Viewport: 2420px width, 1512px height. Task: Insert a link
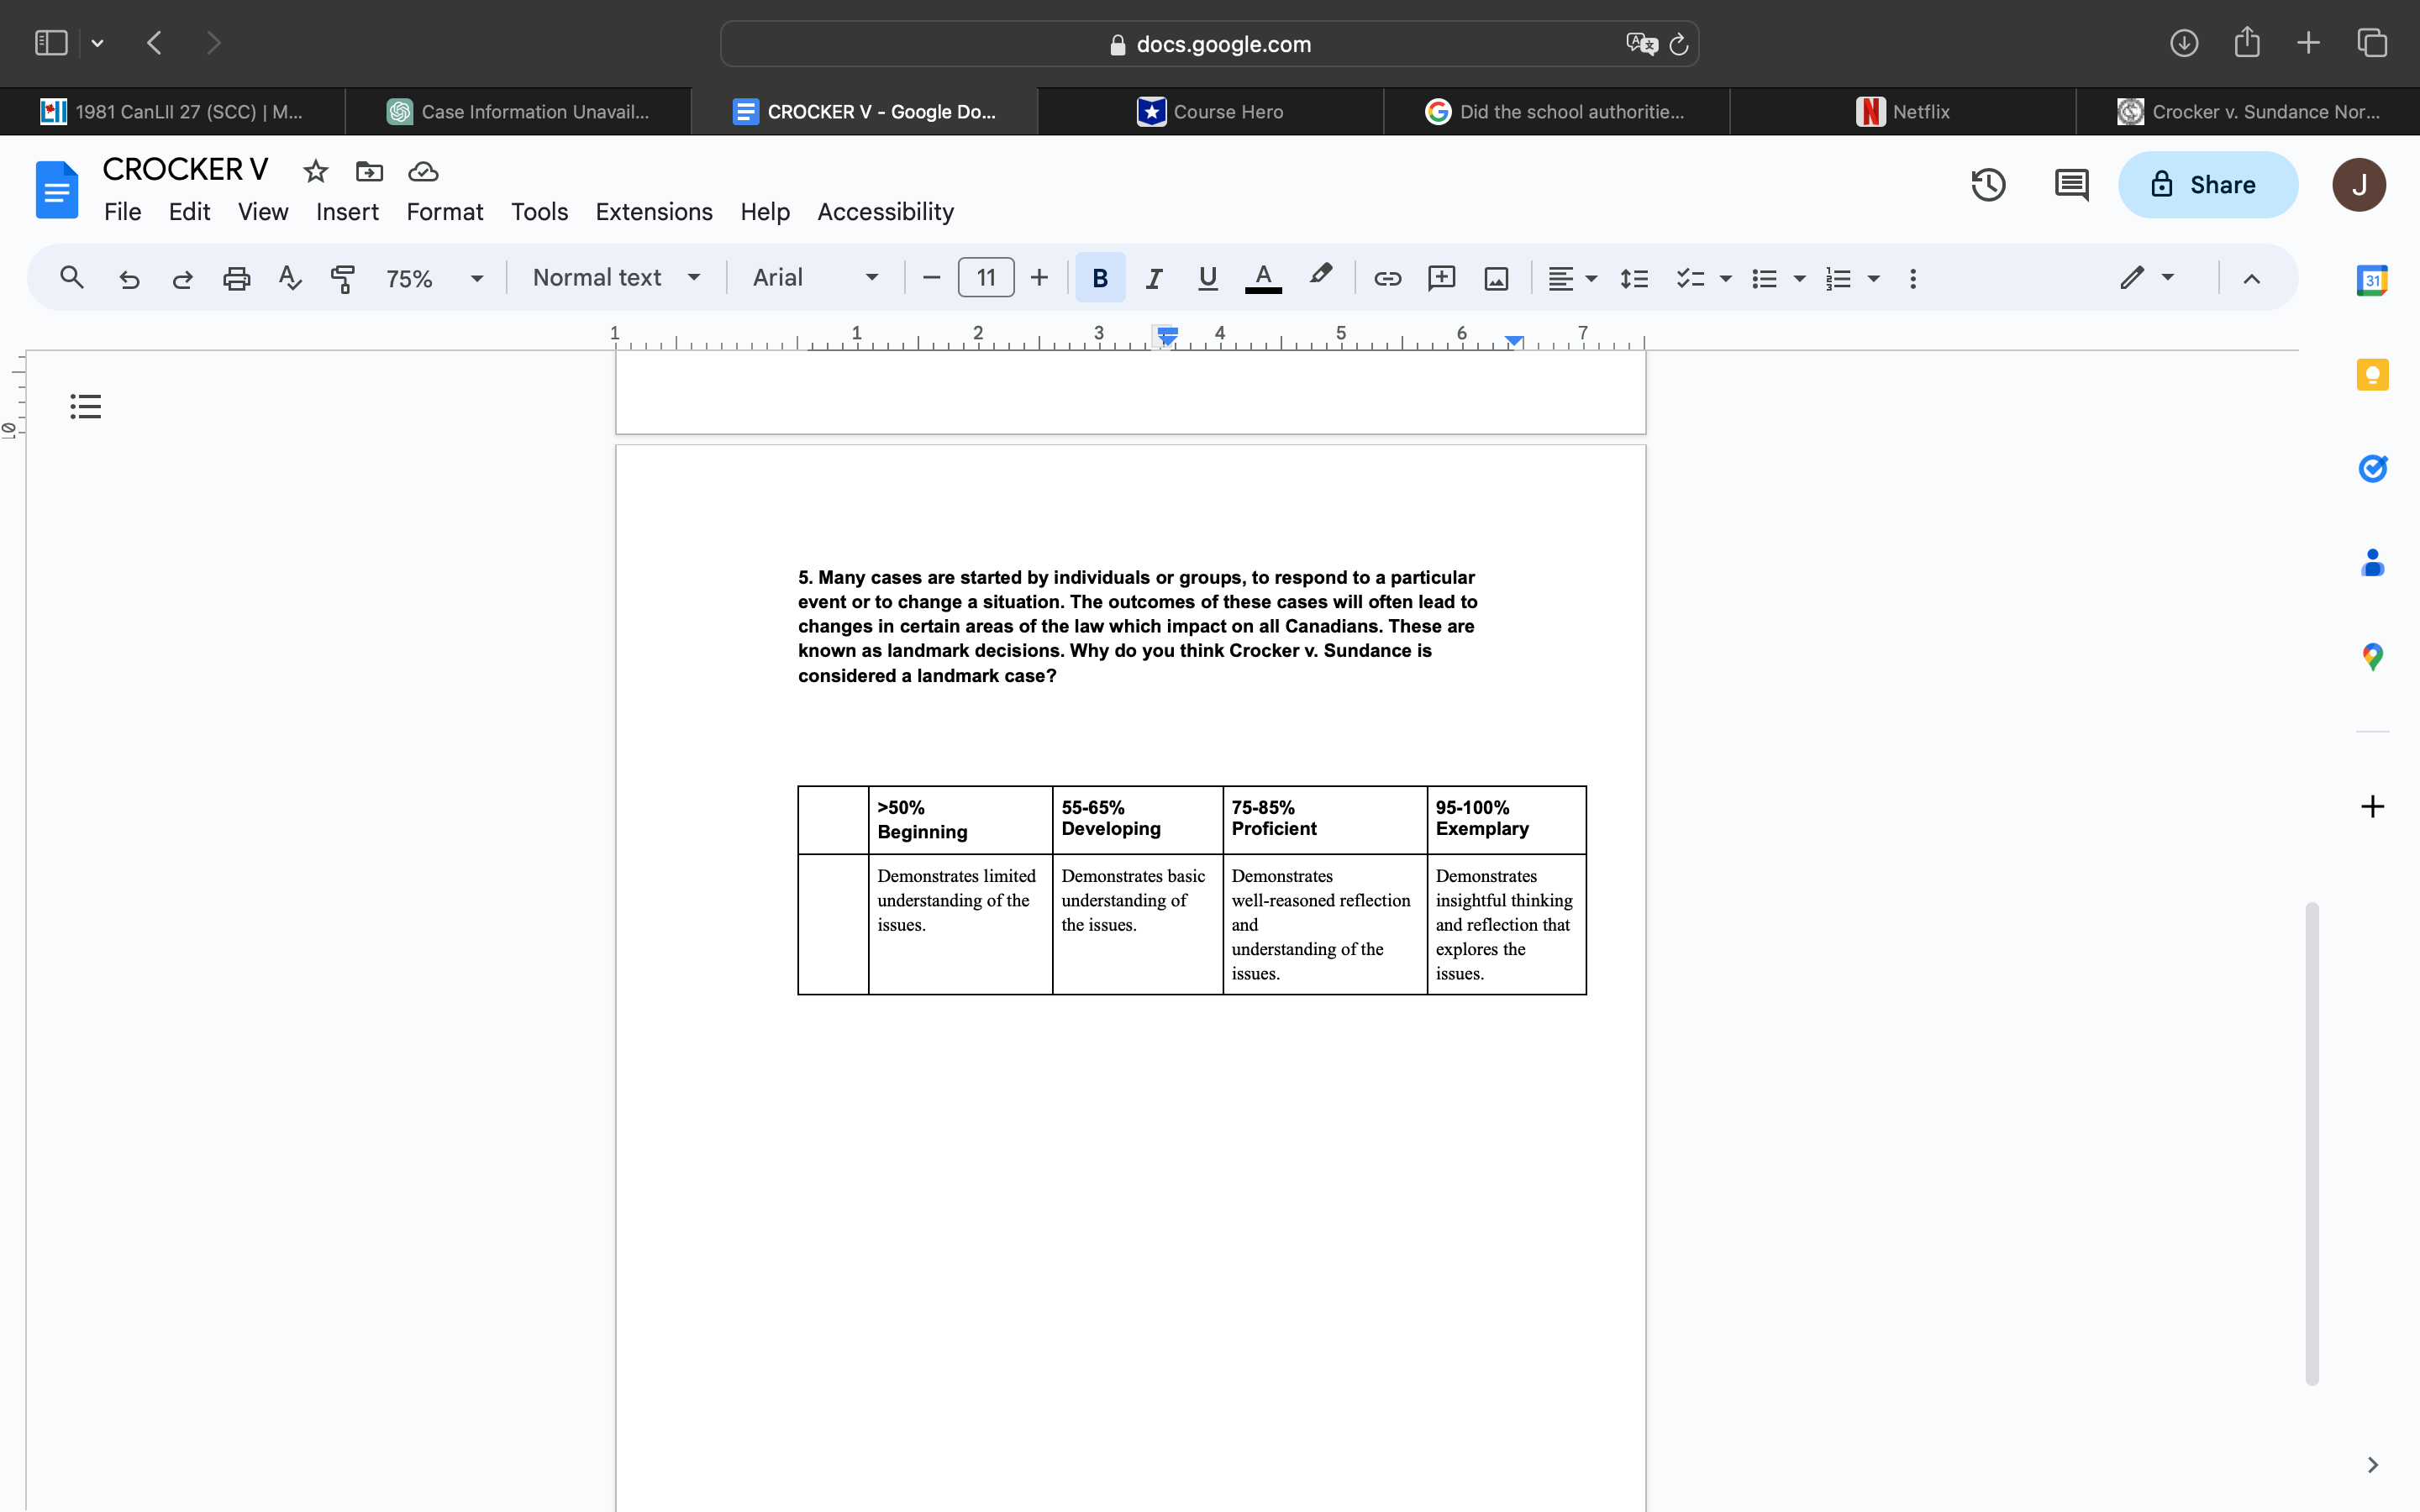(x=1388, y=278)
